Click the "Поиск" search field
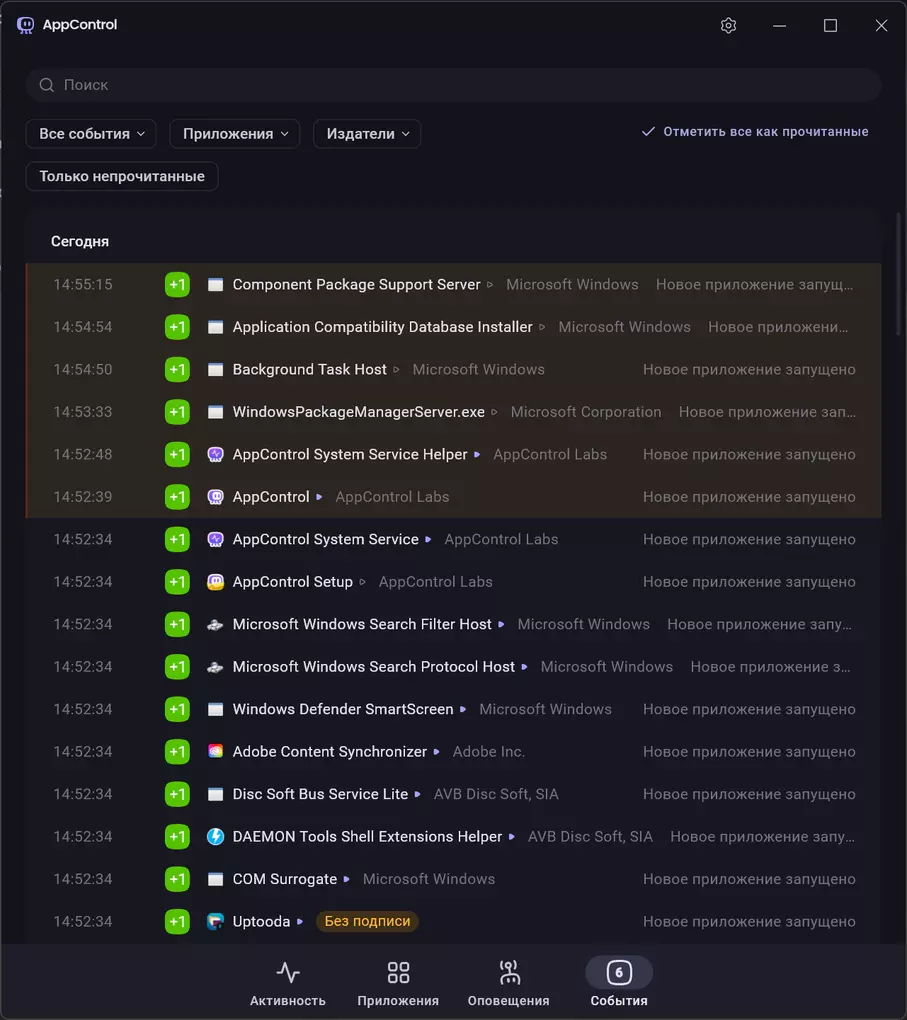Screen dimensions: 907x1020 click(453, 86)
